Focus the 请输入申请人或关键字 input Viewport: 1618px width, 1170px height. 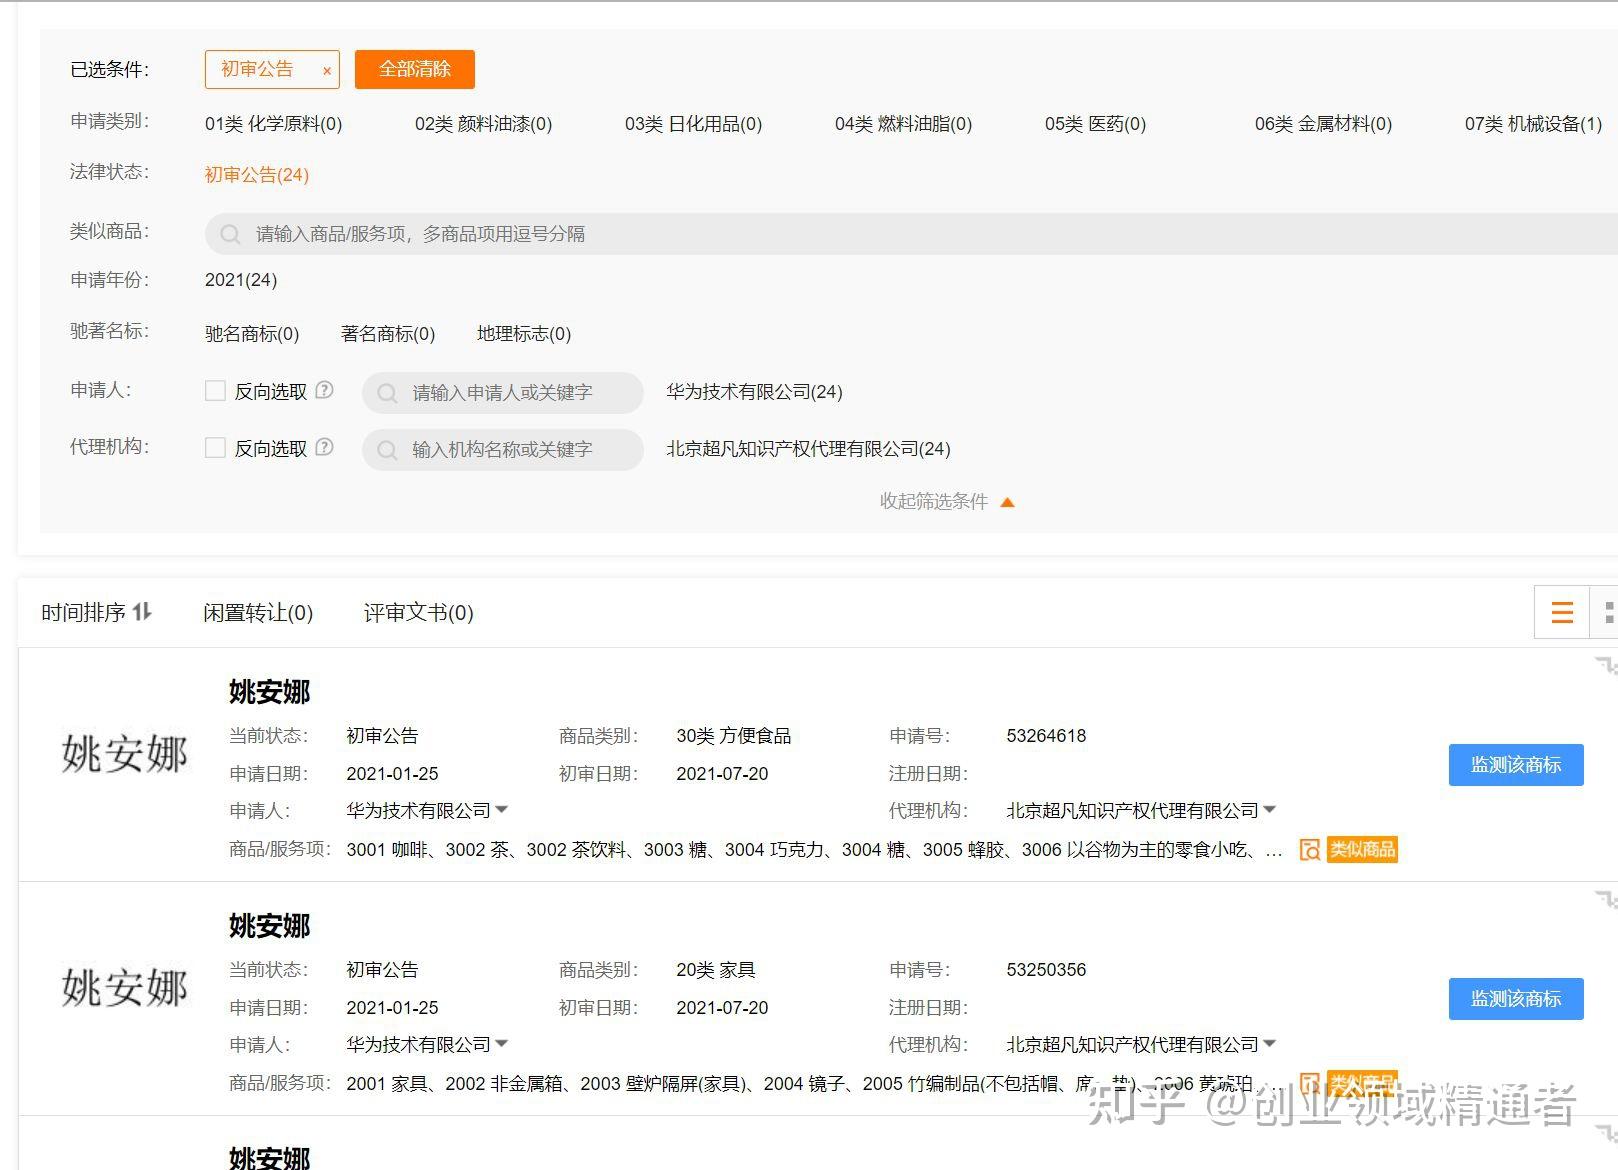coord(502,393)
